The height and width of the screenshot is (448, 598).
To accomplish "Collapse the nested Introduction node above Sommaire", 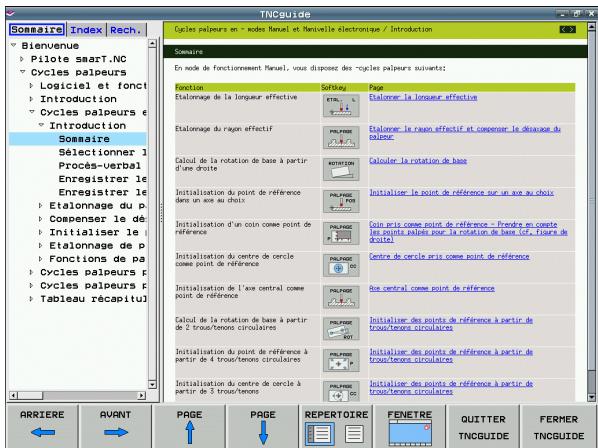I will pos(41,125).
